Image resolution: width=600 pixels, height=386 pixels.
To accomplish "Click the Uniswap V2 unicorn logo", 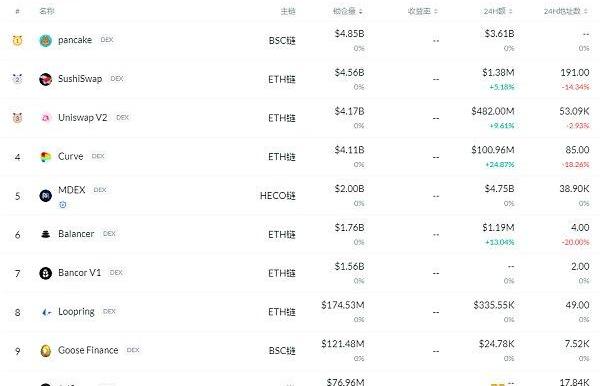I will [x=46, y=118].
